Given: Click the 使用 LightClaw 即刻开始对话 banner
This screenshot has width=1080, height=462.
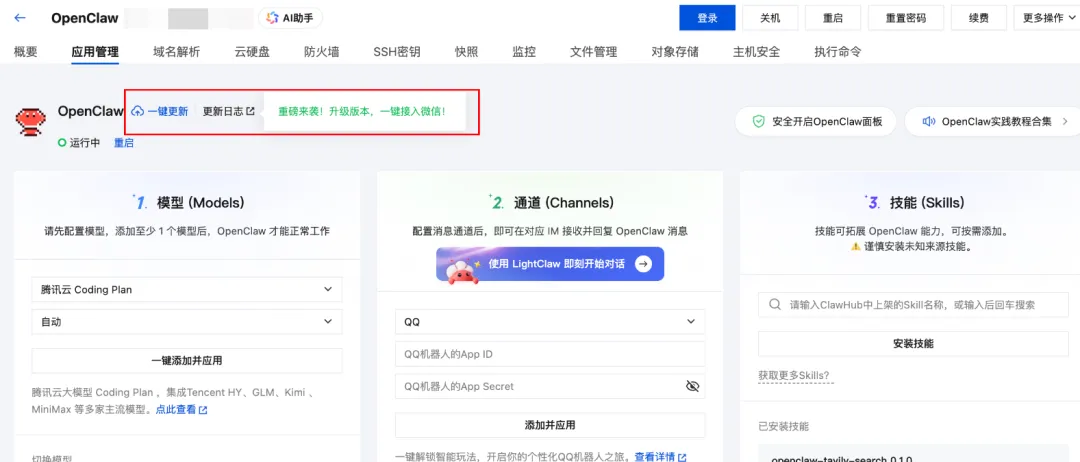Looking at the screenshot, I should [550, 264].
